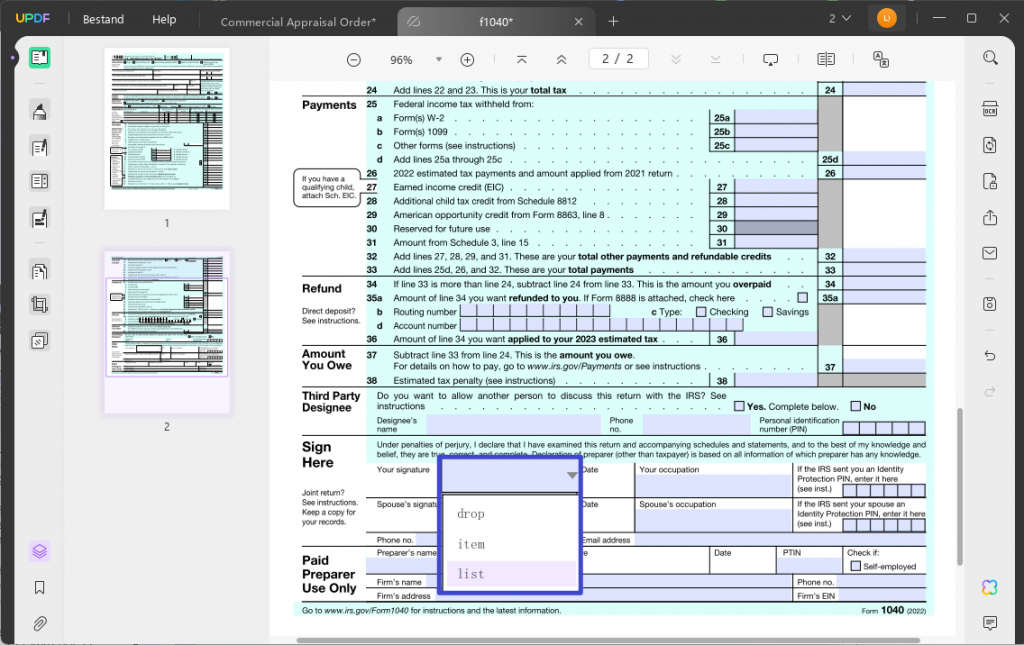Start slideshow presentation icon in toolbar
The width and height of the screenshot is (1024, 645).
click(x=770, y=60)
